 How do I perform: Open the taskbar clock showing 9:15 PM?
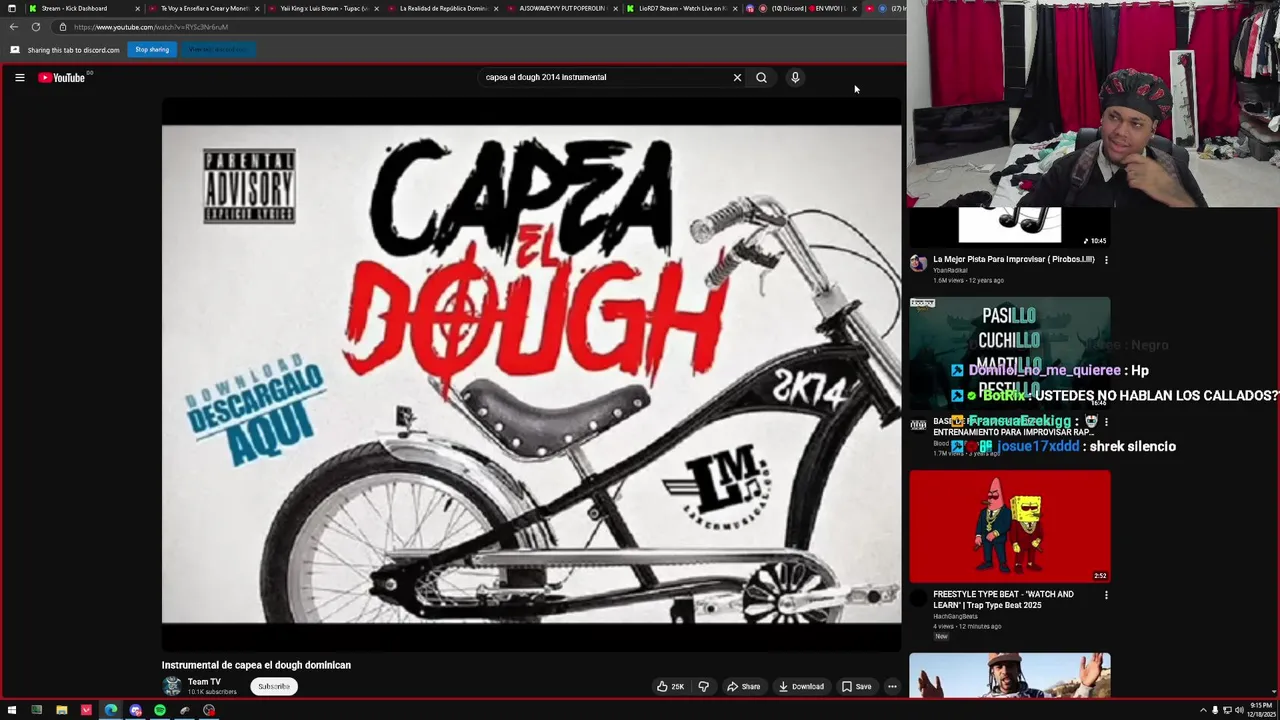coord(1259,710)
